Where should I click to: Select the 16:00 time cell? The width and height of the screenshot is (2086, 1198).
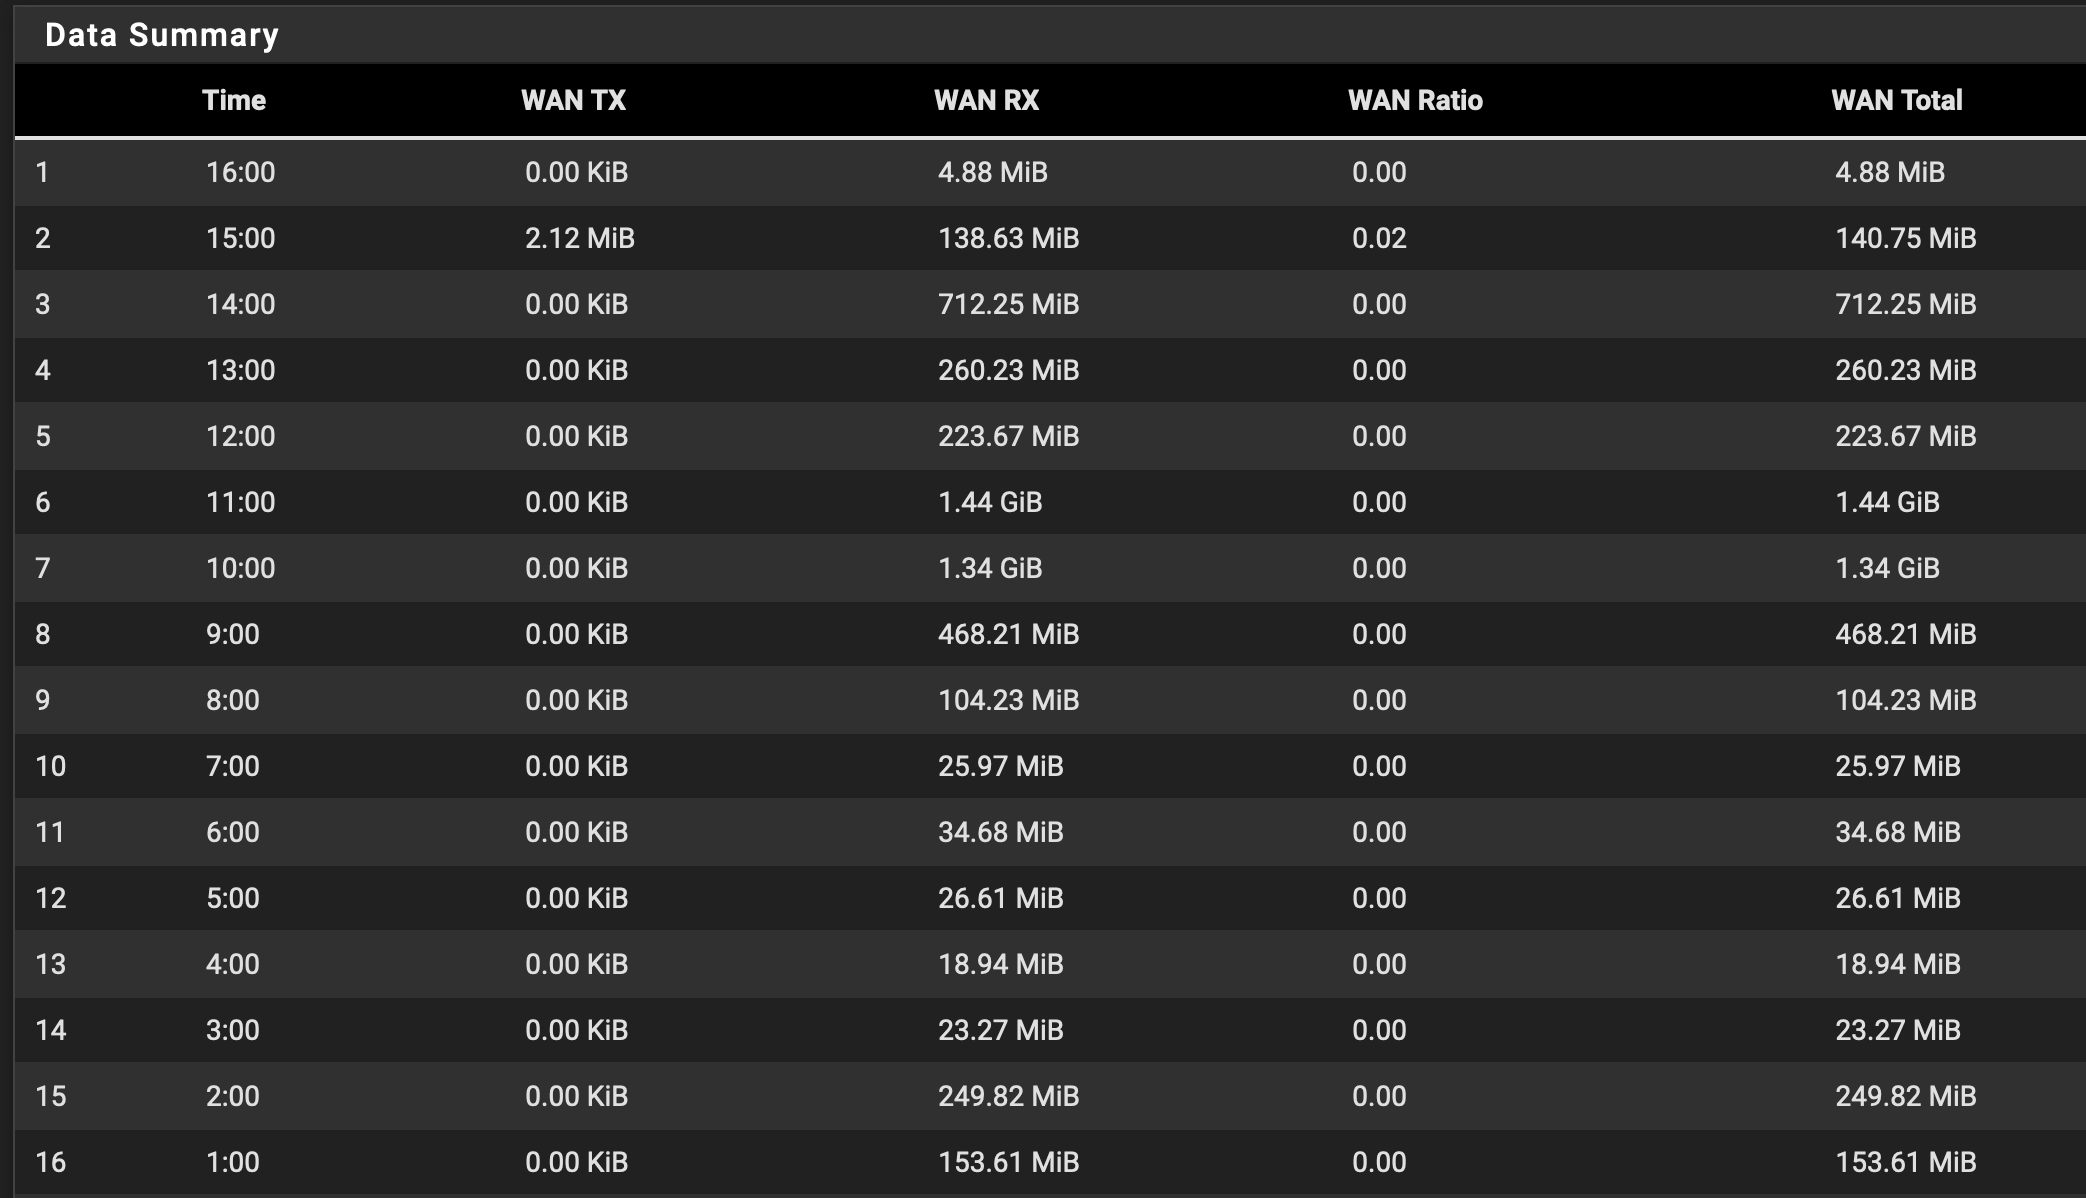241,172
